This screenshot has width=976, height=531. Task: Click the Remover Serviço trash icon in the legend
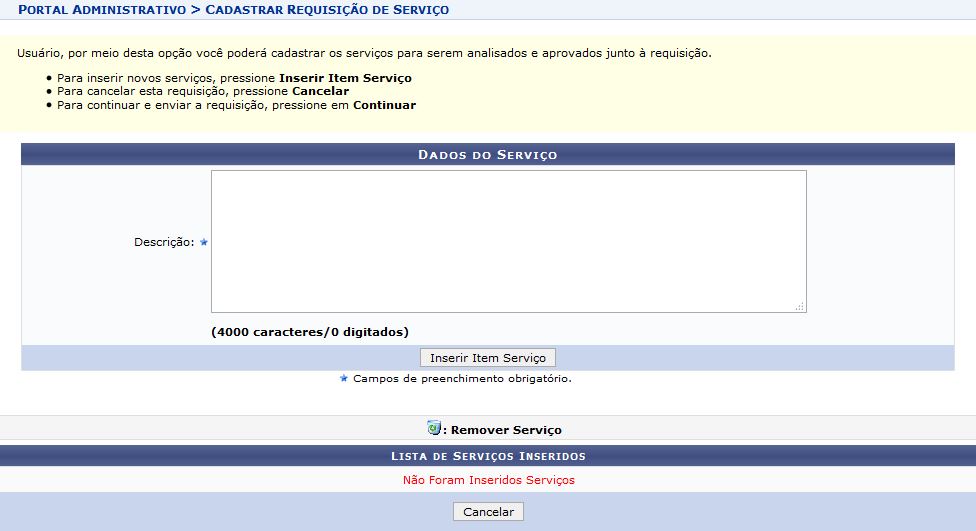pos(434,429)
